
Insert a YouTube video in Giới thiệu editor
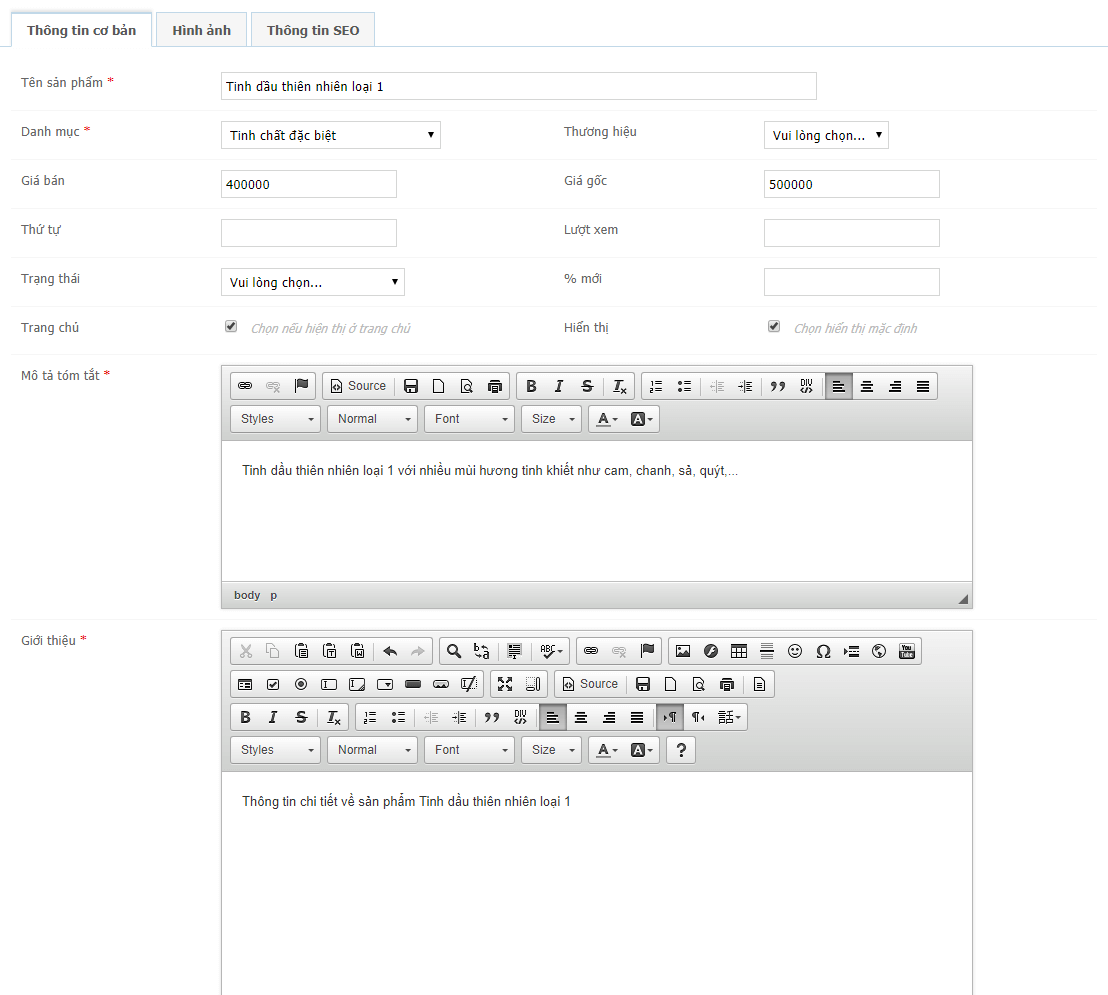click(907, 651)
